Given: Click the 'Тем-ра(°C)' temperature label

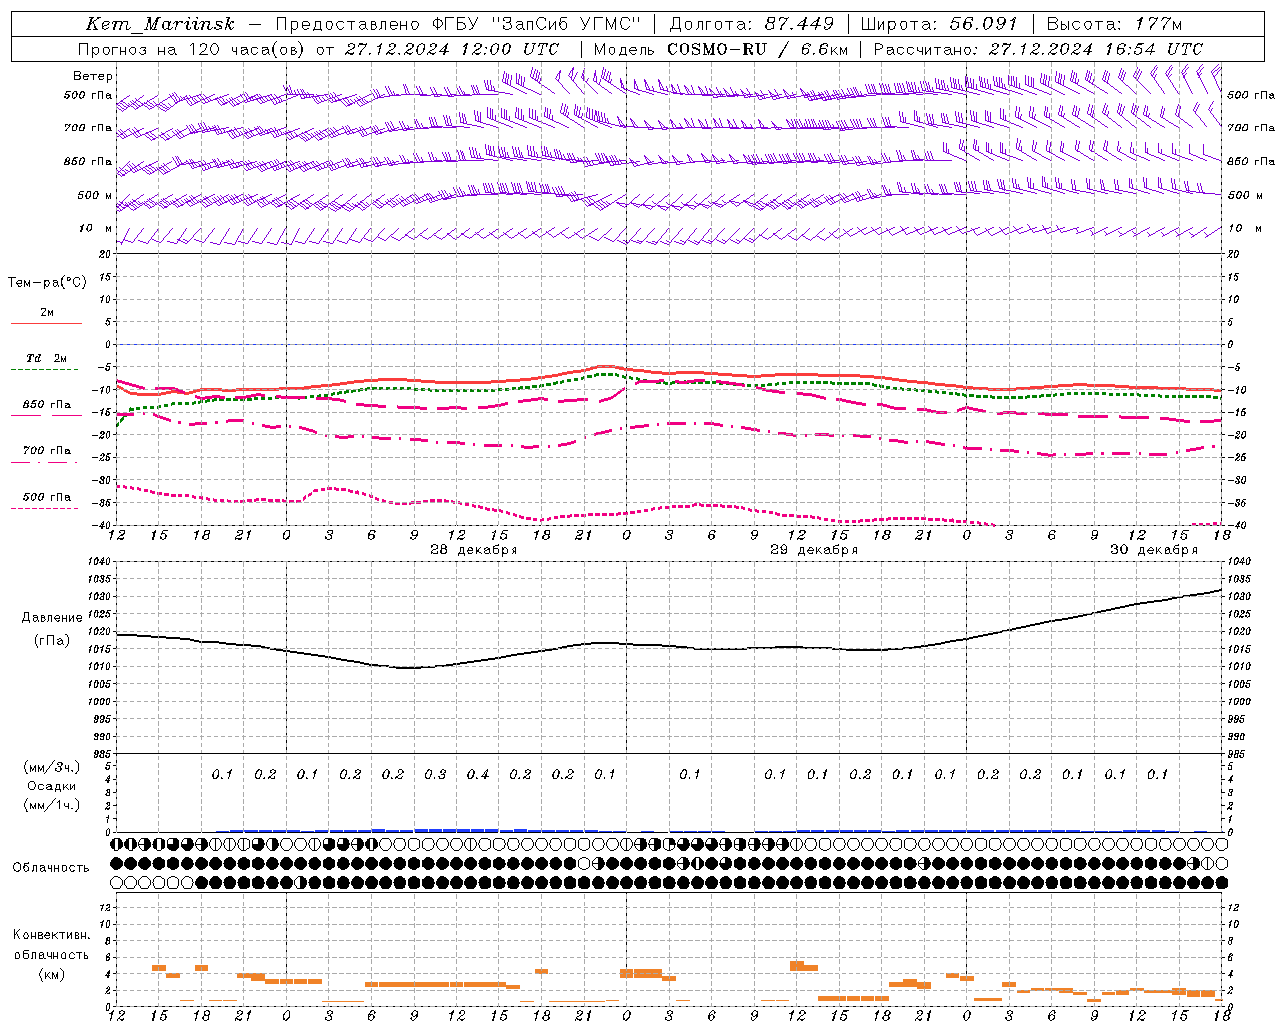Looking at the screenshot, I should [47, 283].
